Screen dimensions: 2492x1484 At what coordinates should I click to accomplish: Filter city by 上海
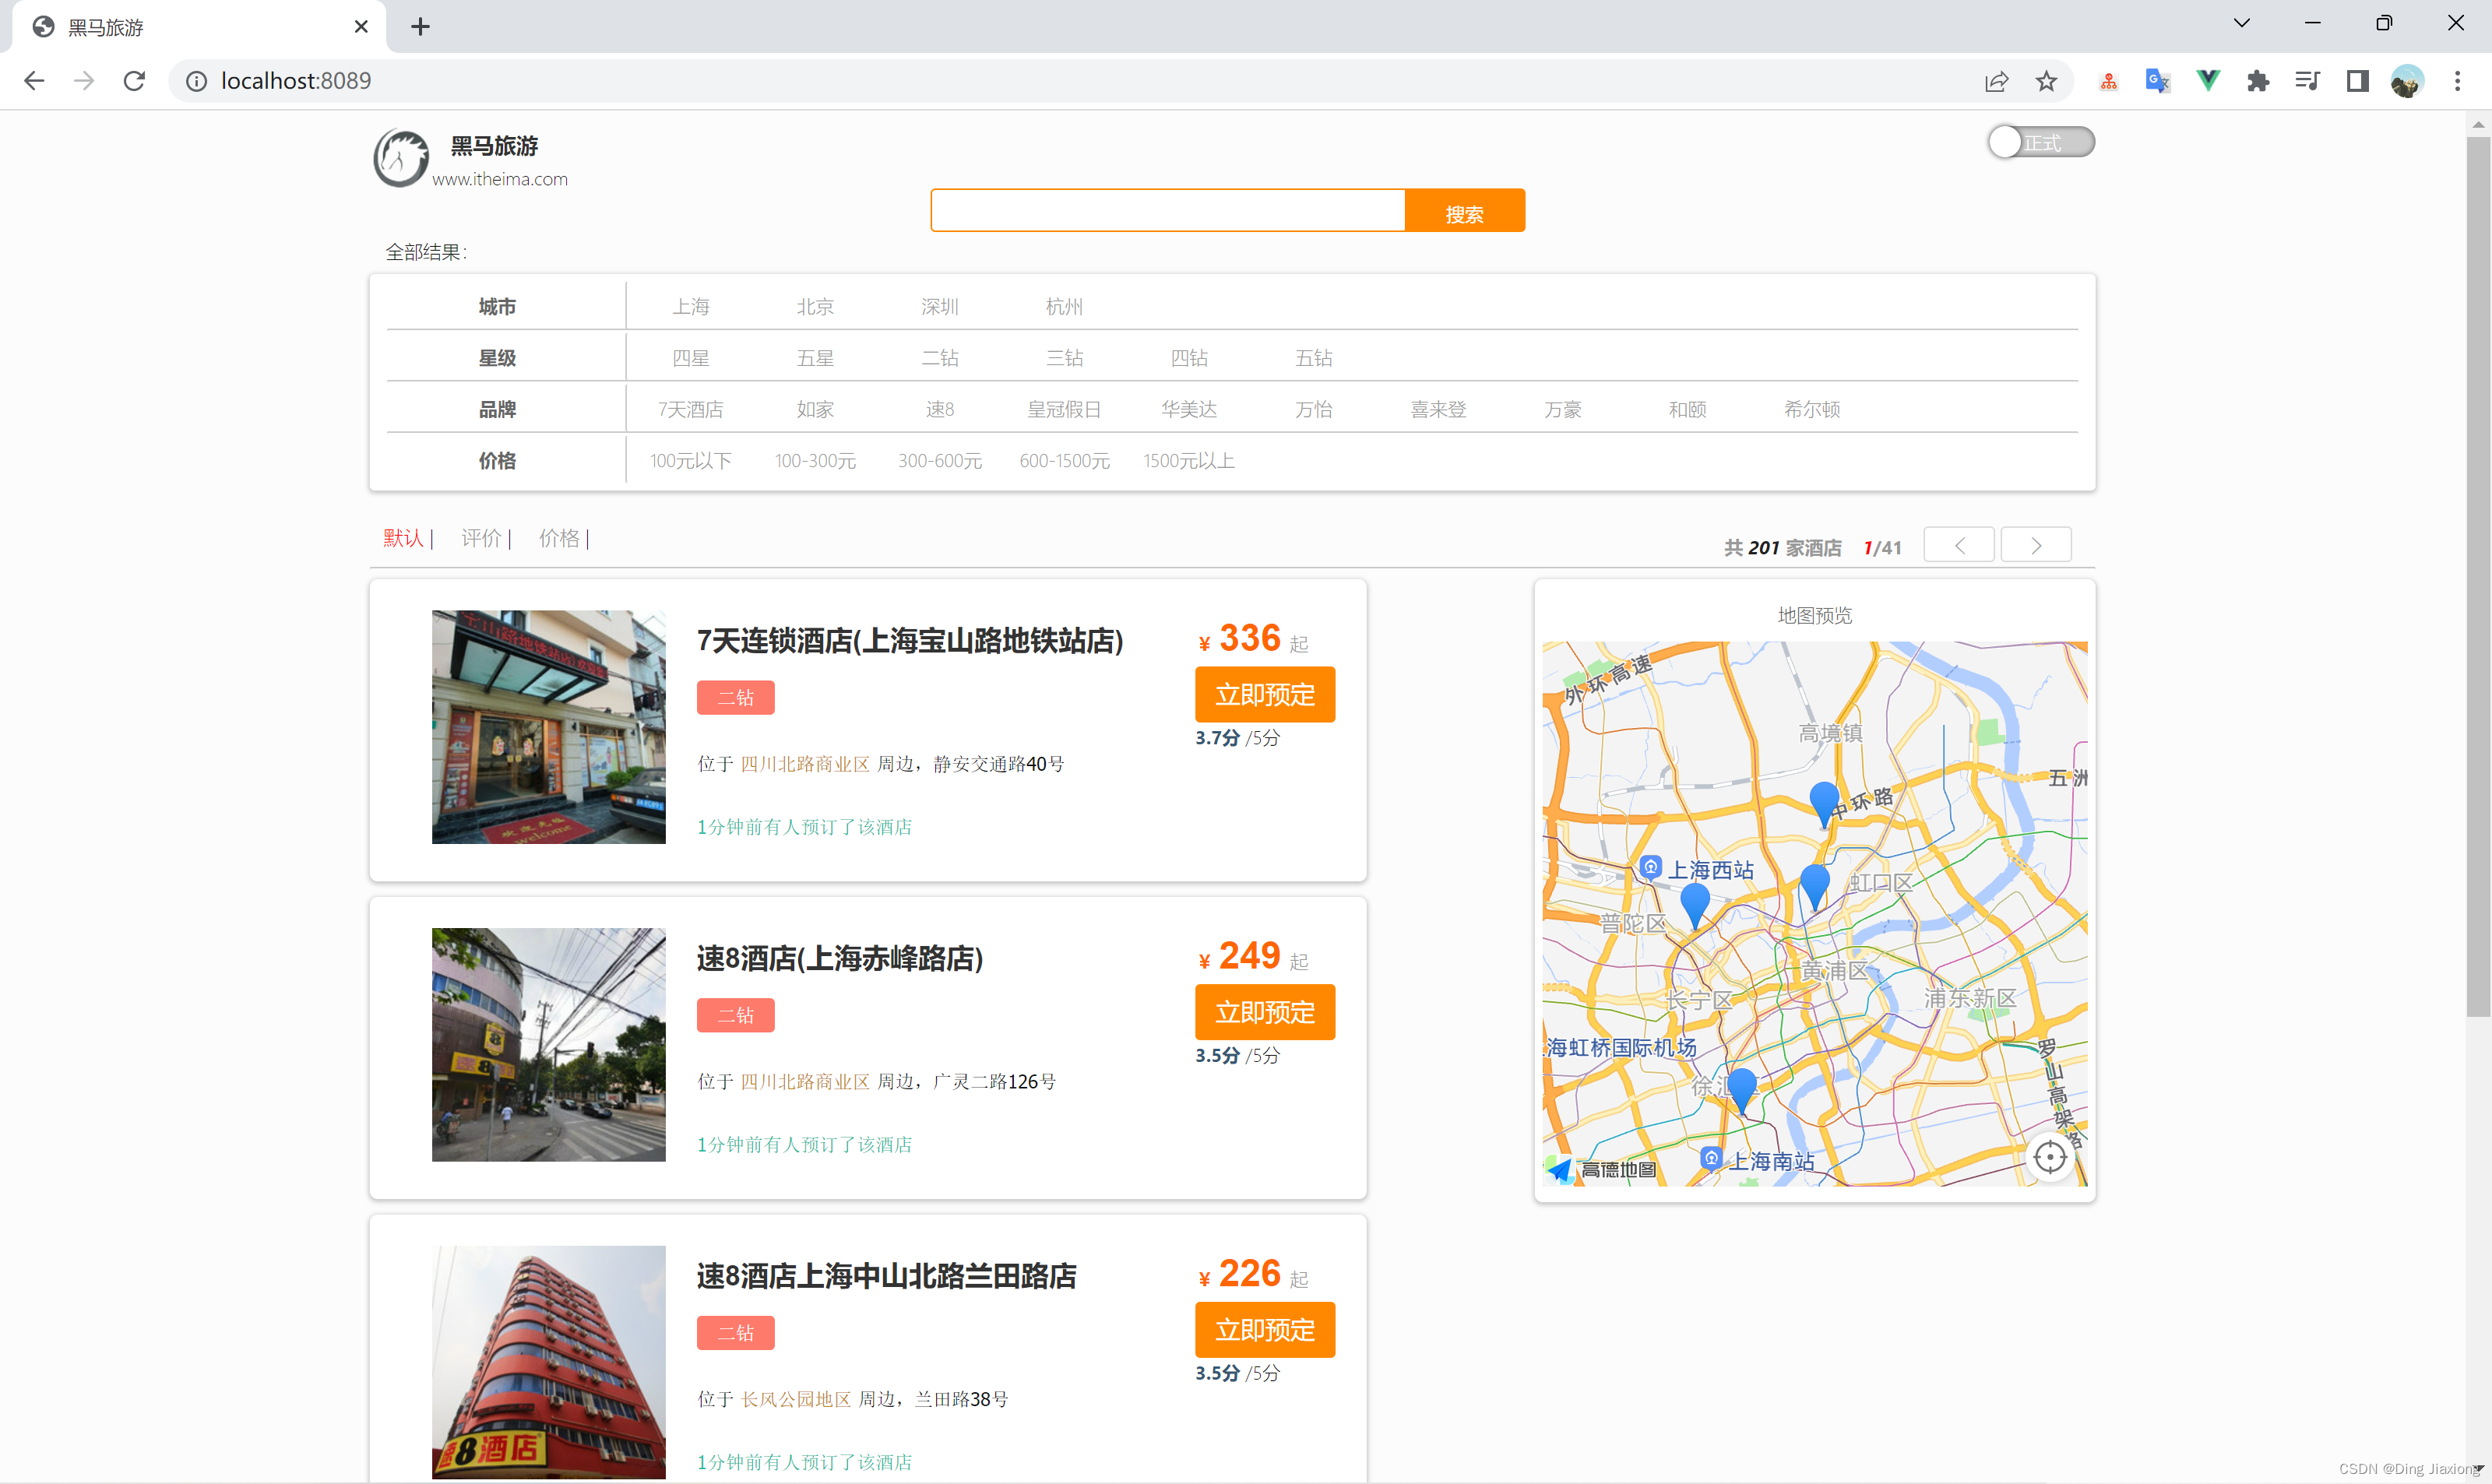point(690,306)
